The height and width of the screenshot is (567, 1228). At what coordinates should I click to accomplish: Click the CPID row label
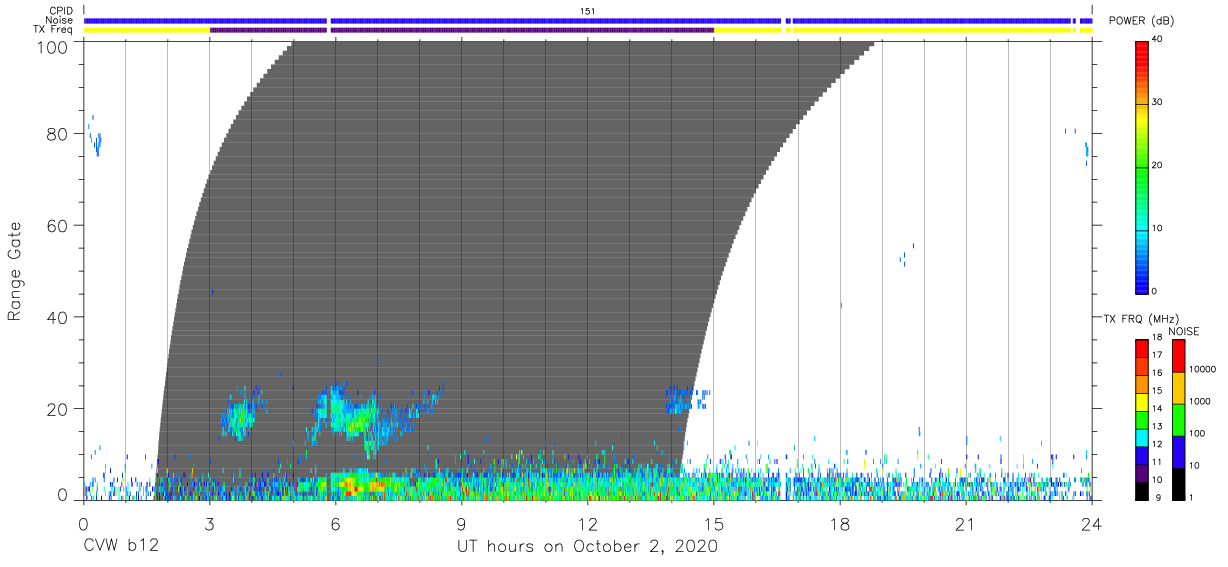point(60,11)
